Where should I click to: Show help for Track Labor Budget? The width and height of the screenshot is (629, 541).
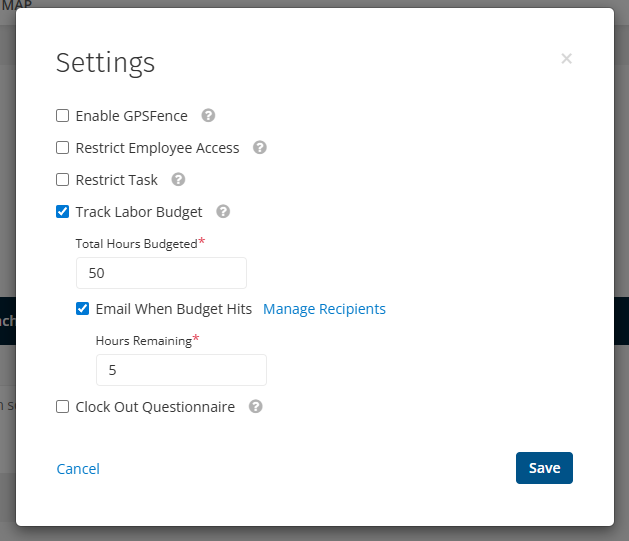point(223,212)
